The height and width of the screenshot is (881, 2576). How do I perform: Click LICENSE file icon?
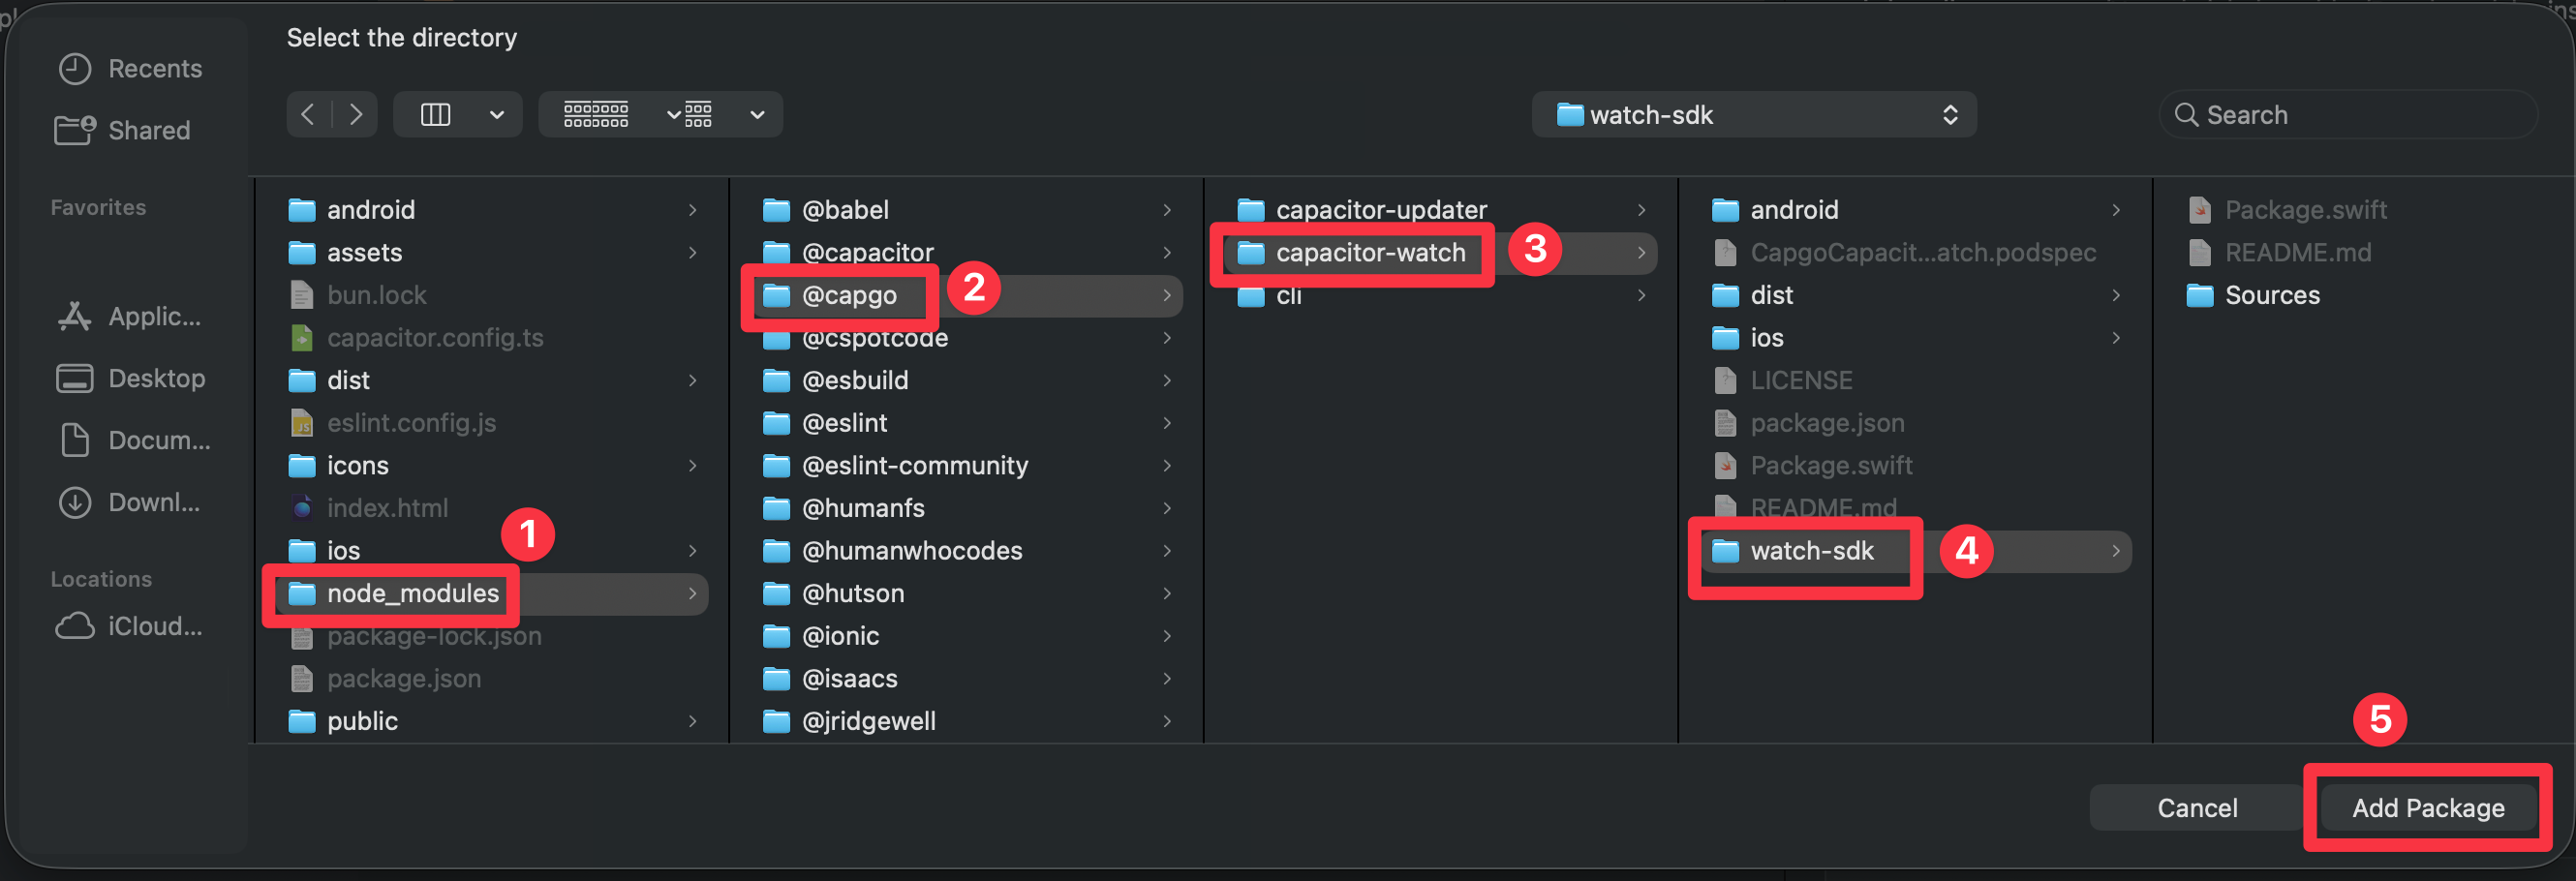(1725, 381)
